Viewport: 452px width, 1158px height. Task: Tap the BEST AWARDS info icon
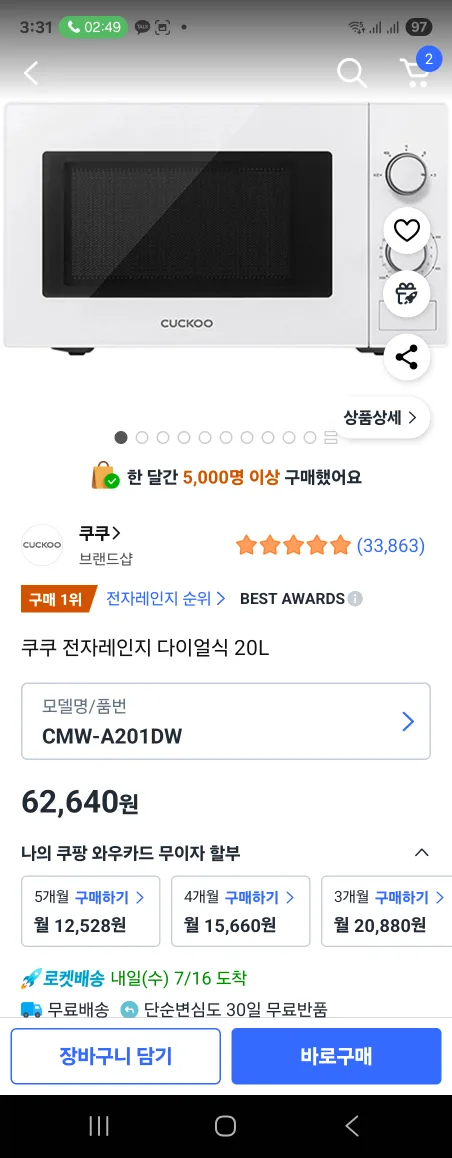[x=355, y=599]
